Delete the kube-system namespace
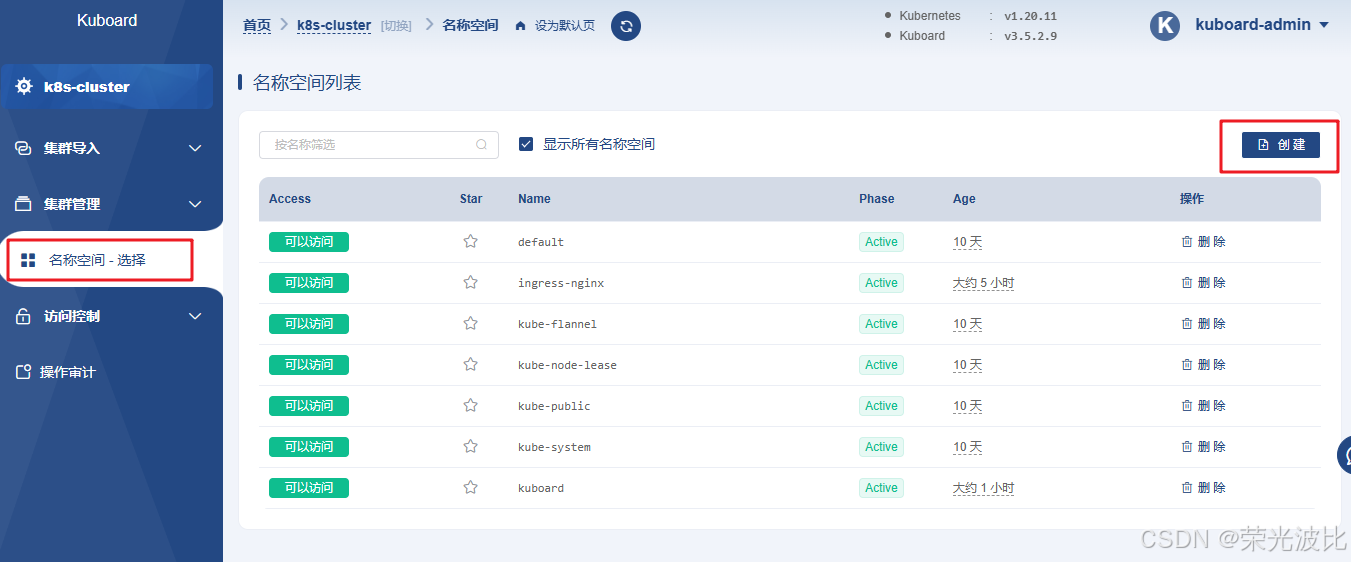1351x562 pixels. 1203,447
